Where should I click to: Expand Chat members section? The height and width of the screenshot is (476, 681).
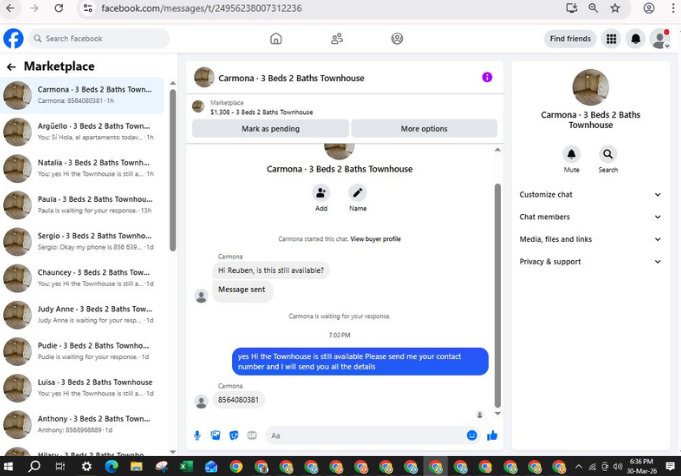590,217
